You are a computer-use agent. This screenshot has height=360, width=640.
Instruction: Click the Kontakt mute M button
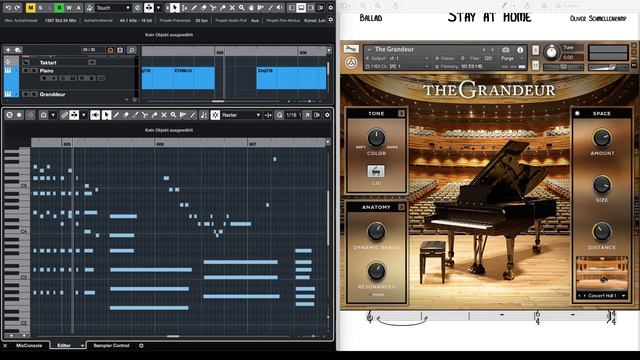coord(536,65)
